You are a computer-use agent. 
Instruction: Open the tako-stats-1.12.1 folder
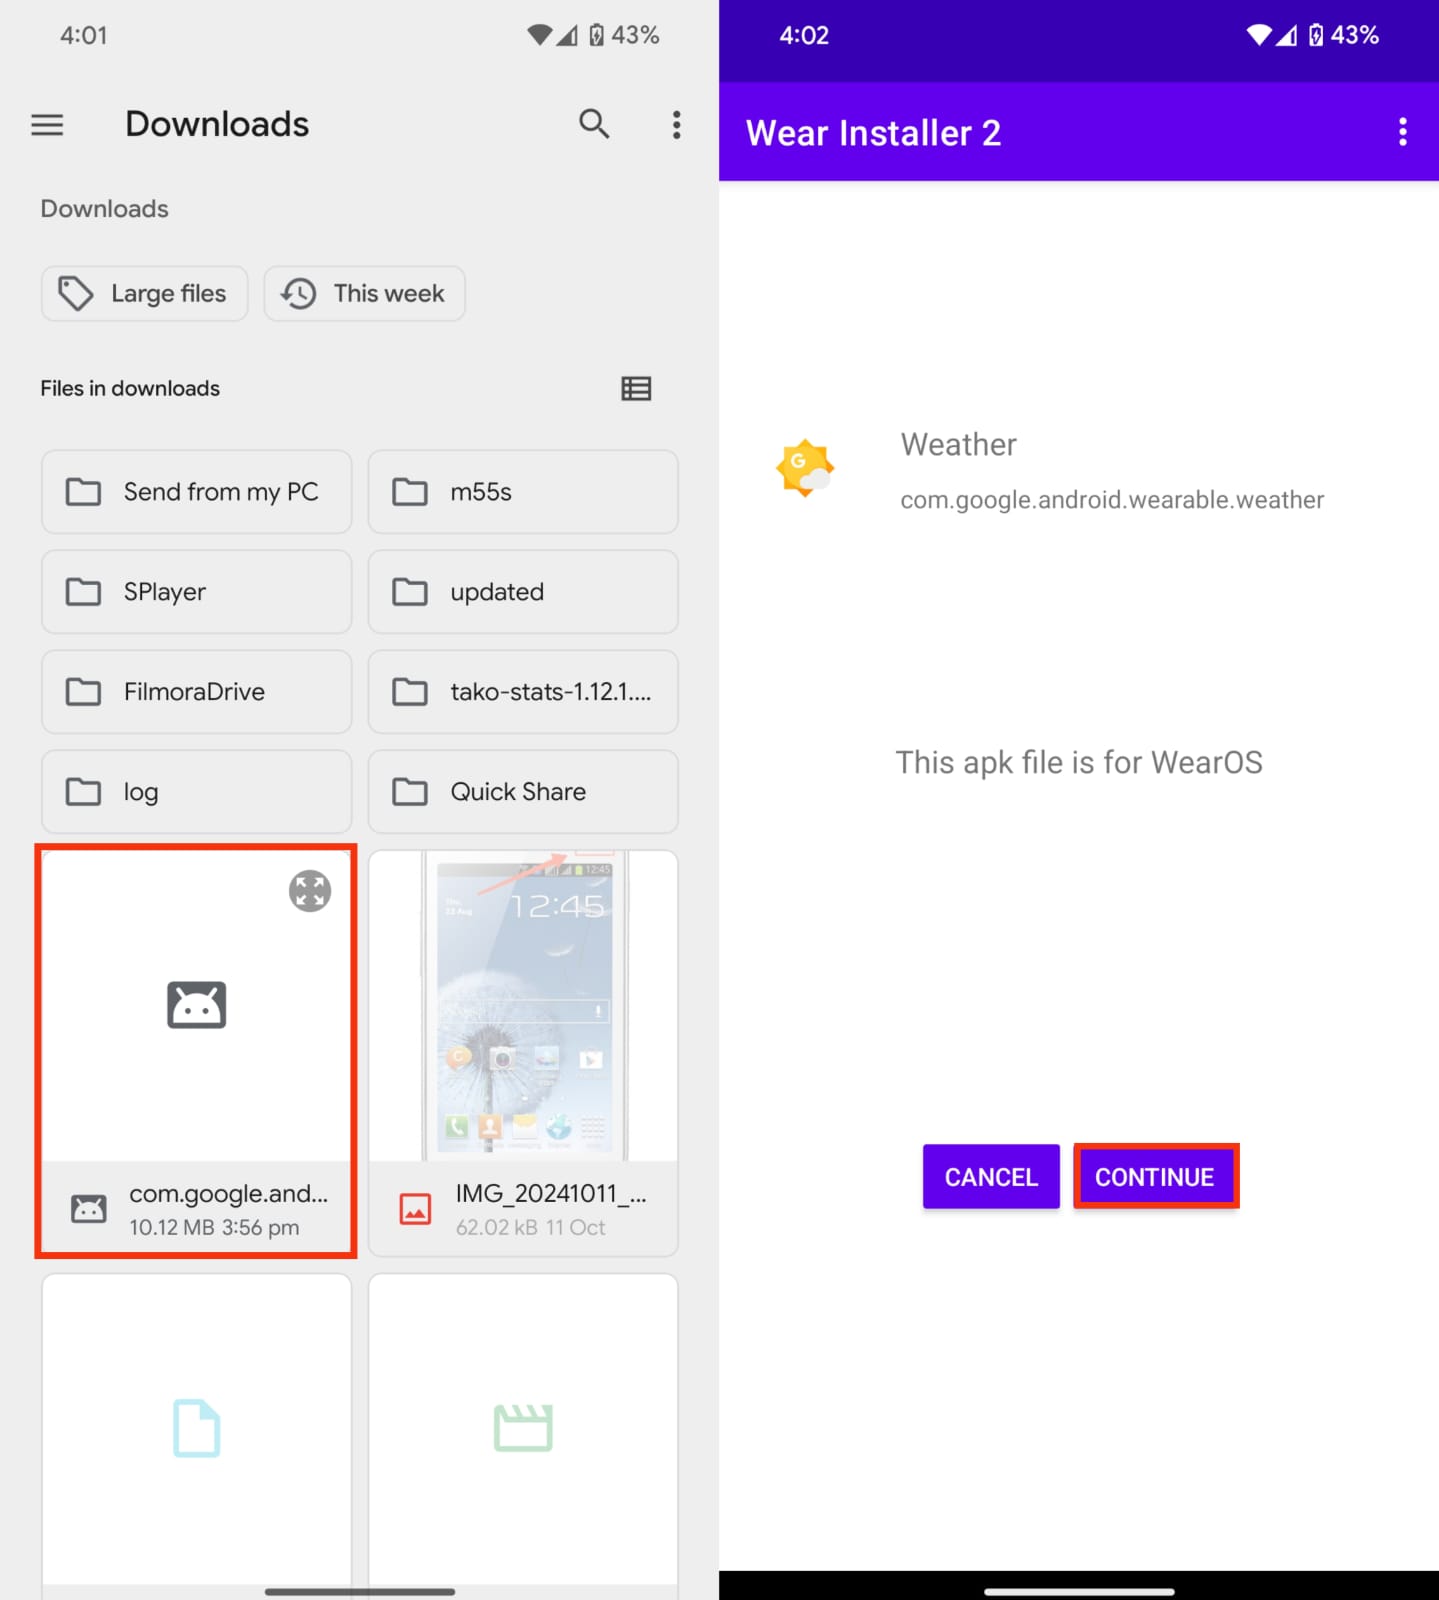tap(523, 692)
